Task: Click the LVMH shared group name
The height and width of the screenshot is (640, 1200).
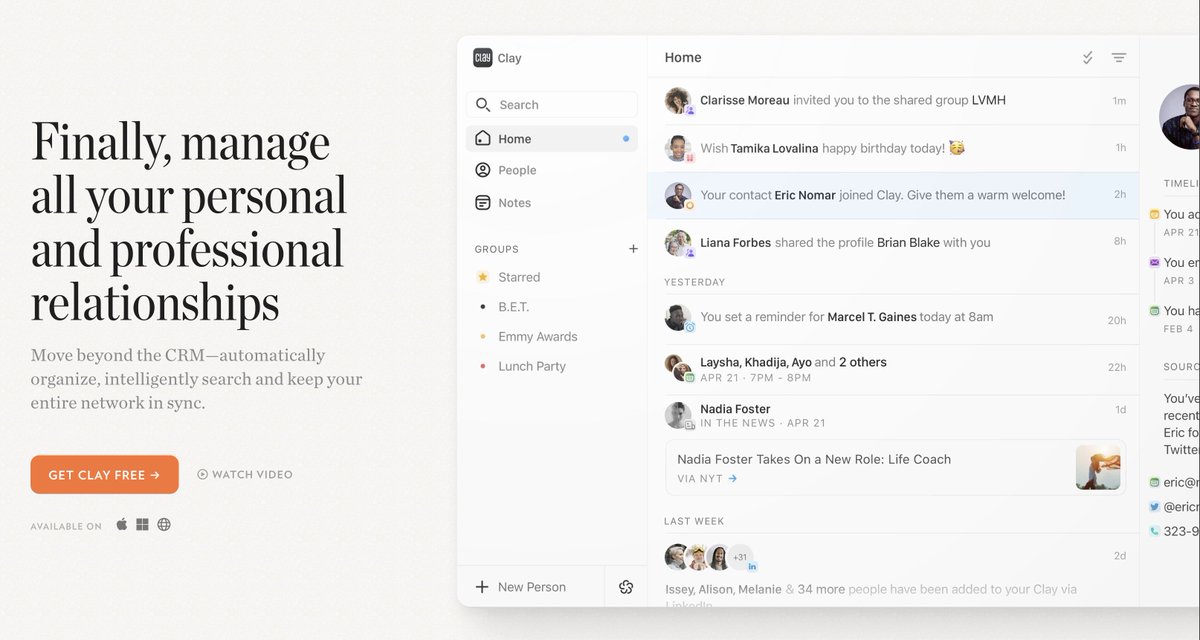Action: (989, 101)
